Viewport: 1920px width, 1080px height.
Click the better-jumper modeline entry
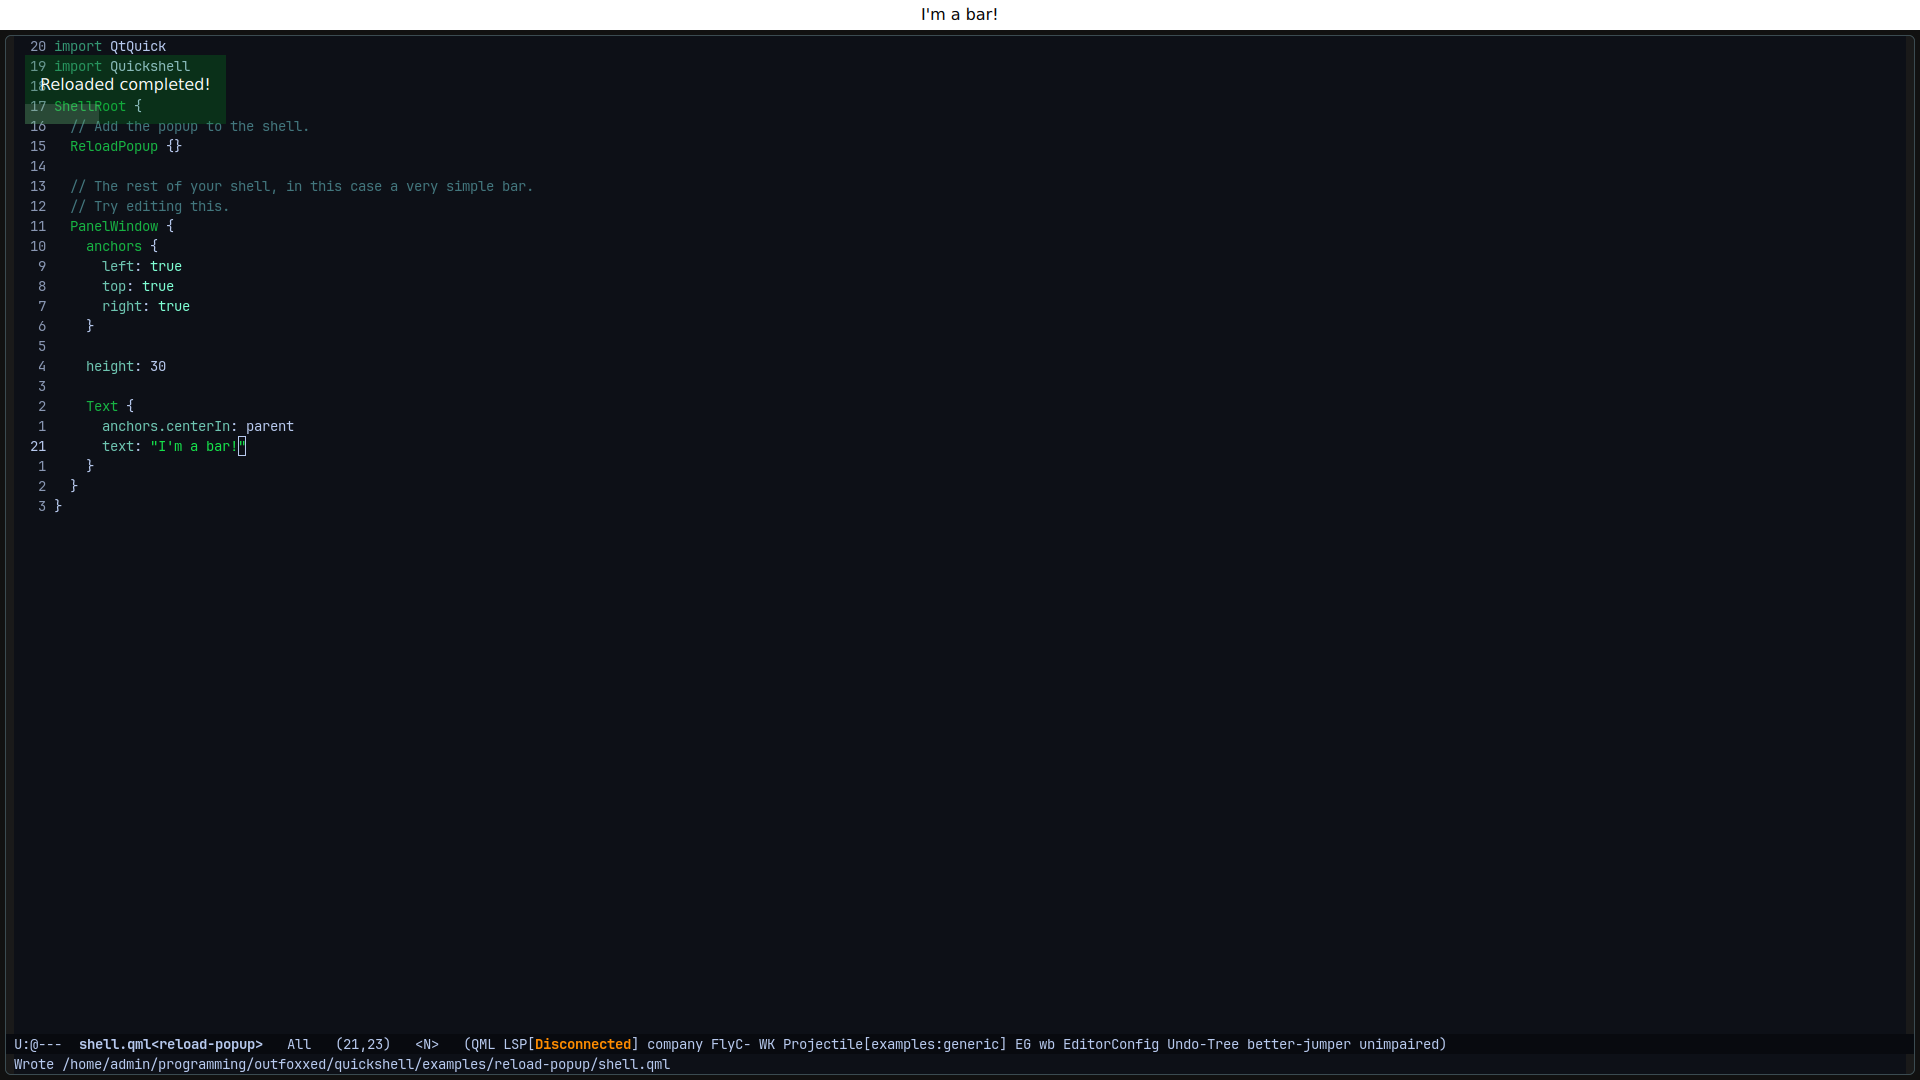[1298, 1044]
